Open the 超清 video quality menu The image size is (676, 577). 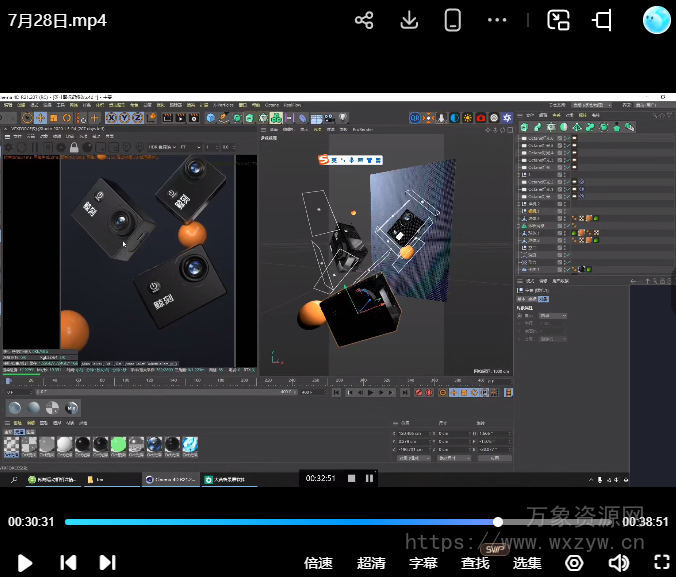pyautogui.click(x=371, y=563)
